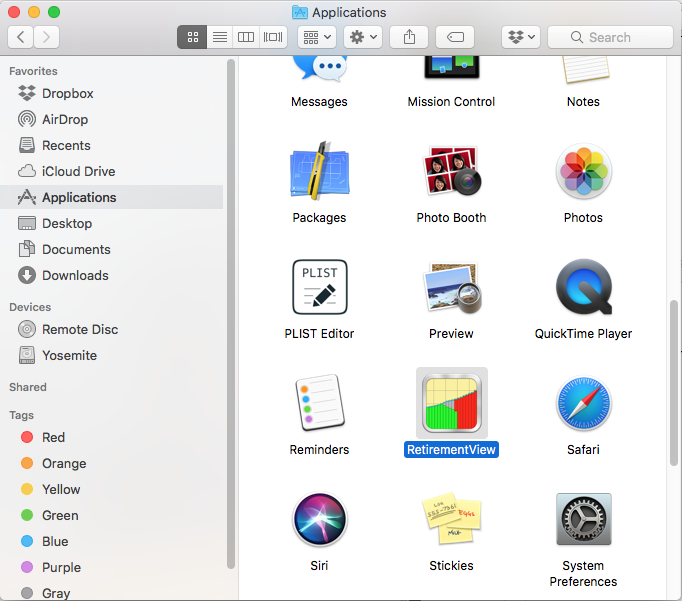This screenshot has height=601, width=682.
Task: Open Desktop in the sidebar
Action: (x=112, y=224)
